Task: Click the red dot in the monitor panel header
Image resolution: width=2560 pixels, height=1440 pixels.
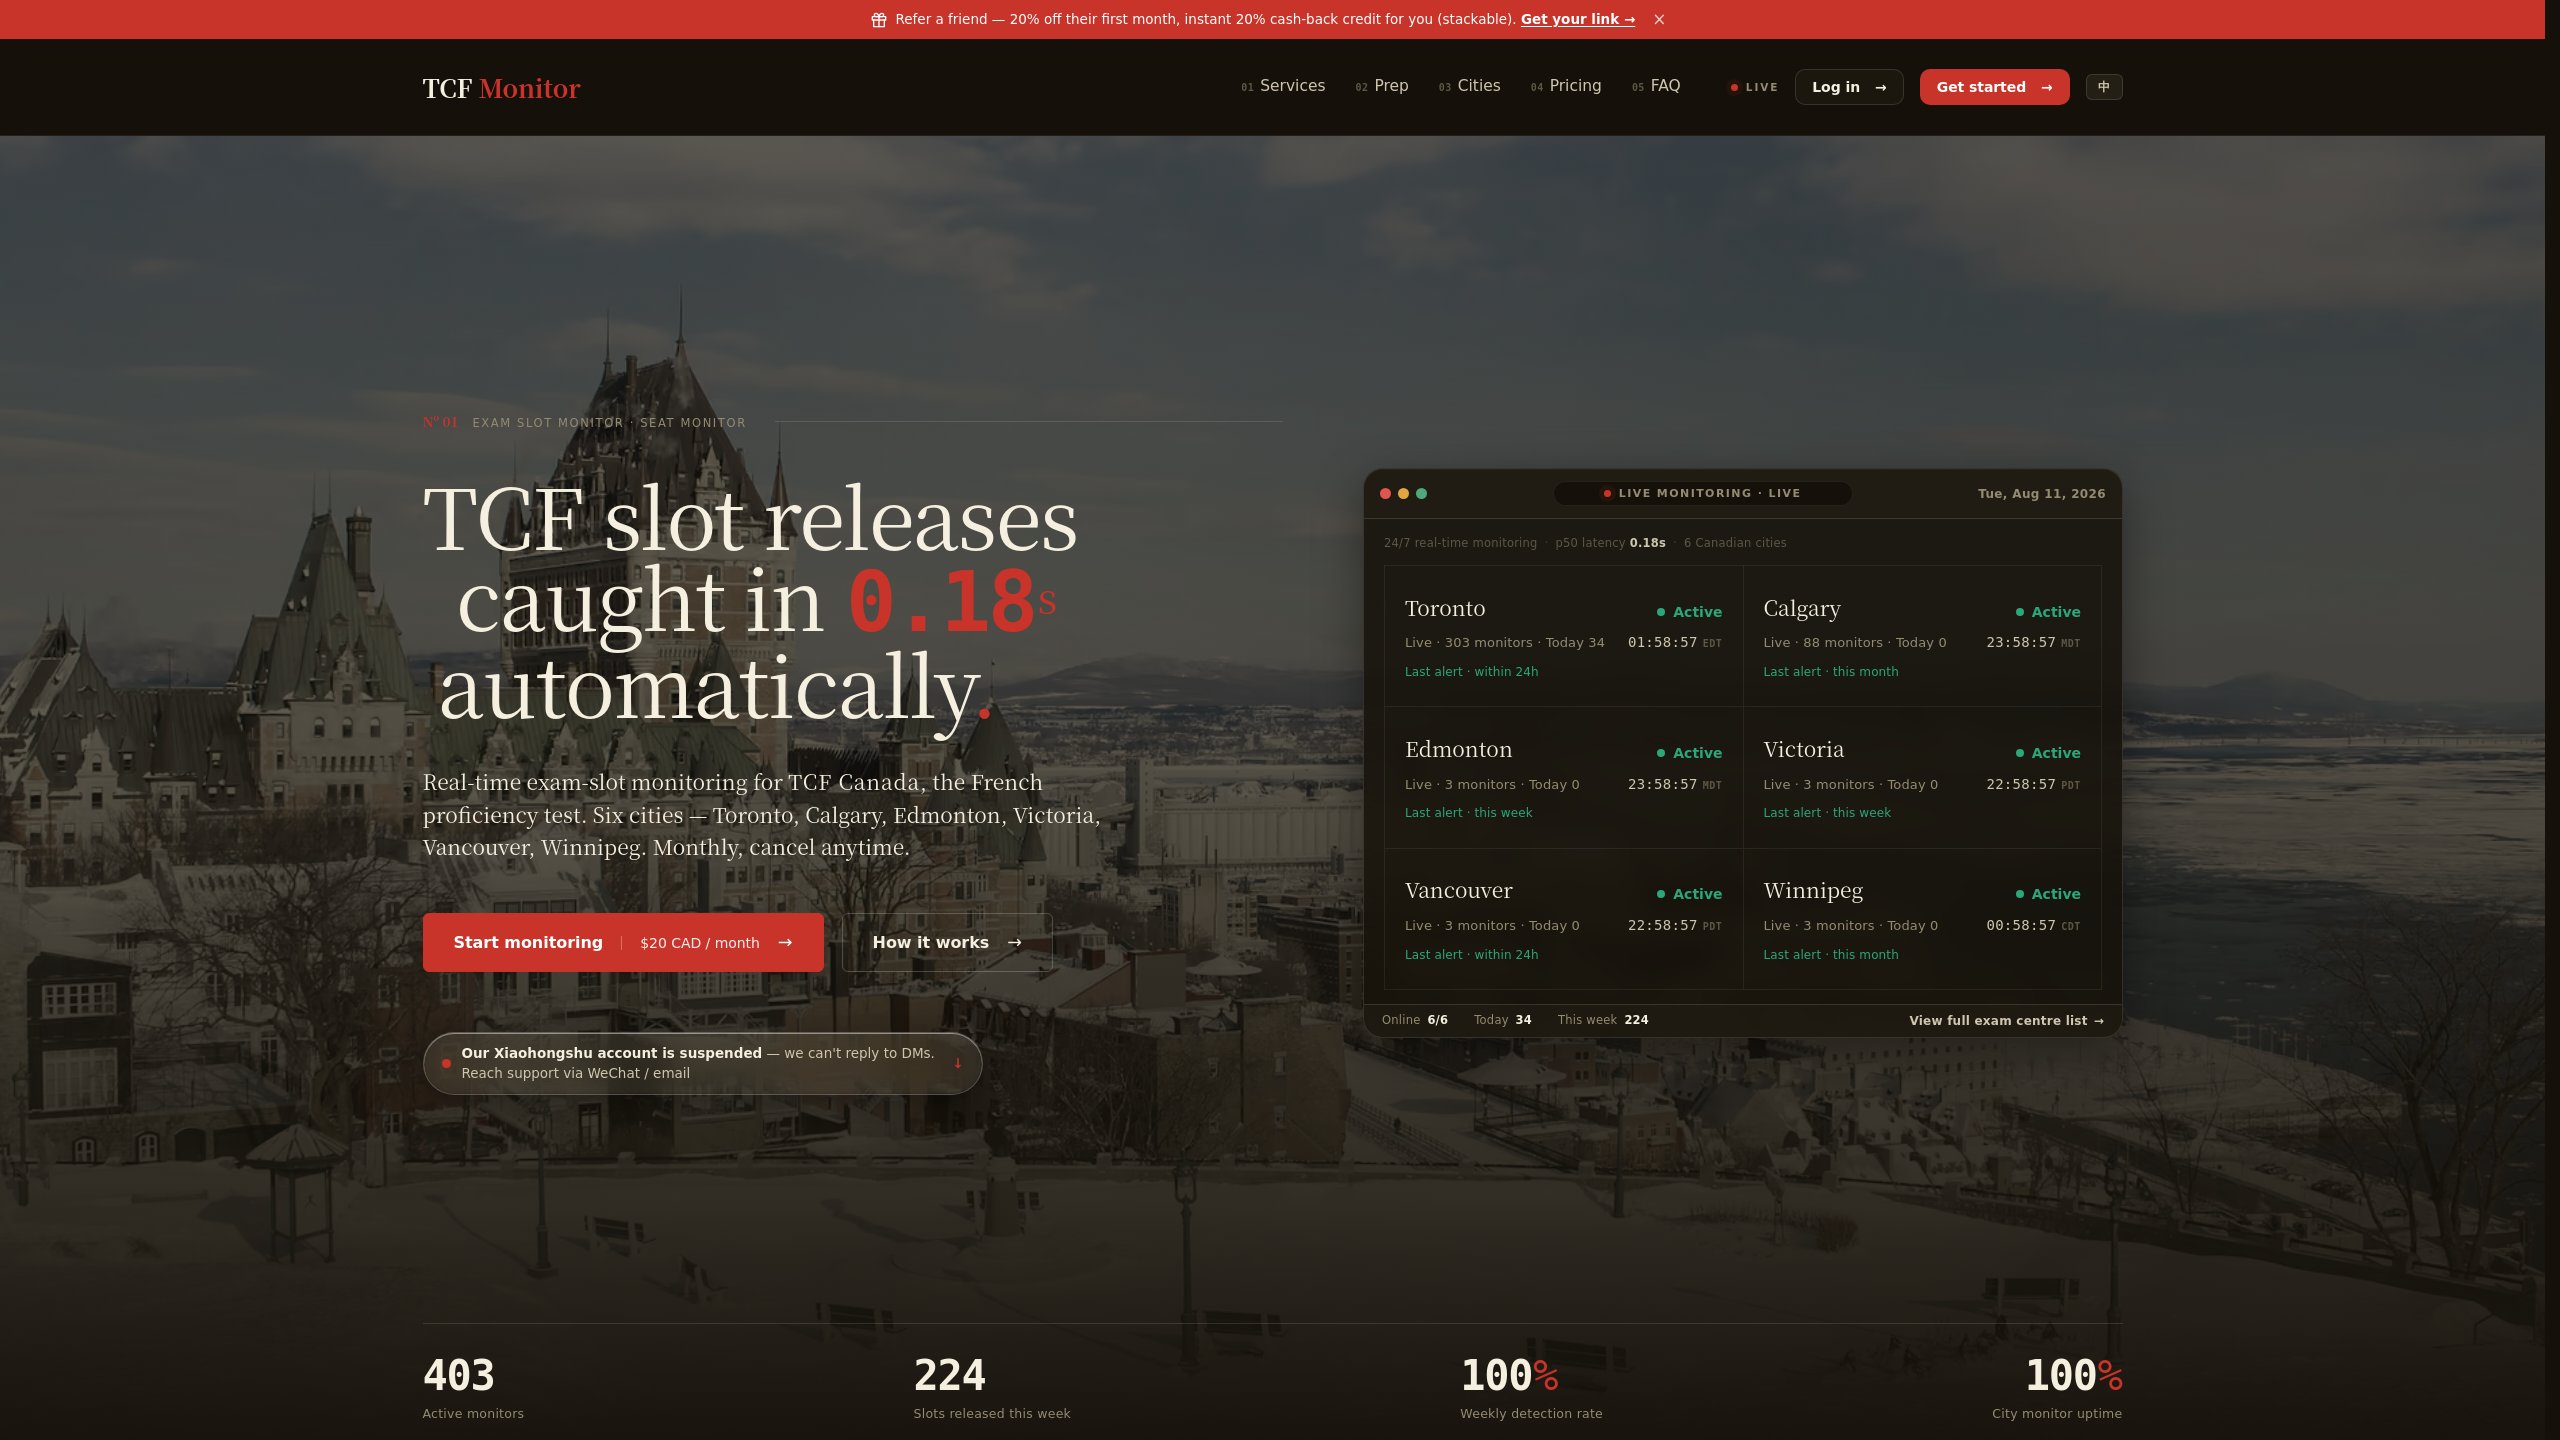Action: tap(1385, 493)
